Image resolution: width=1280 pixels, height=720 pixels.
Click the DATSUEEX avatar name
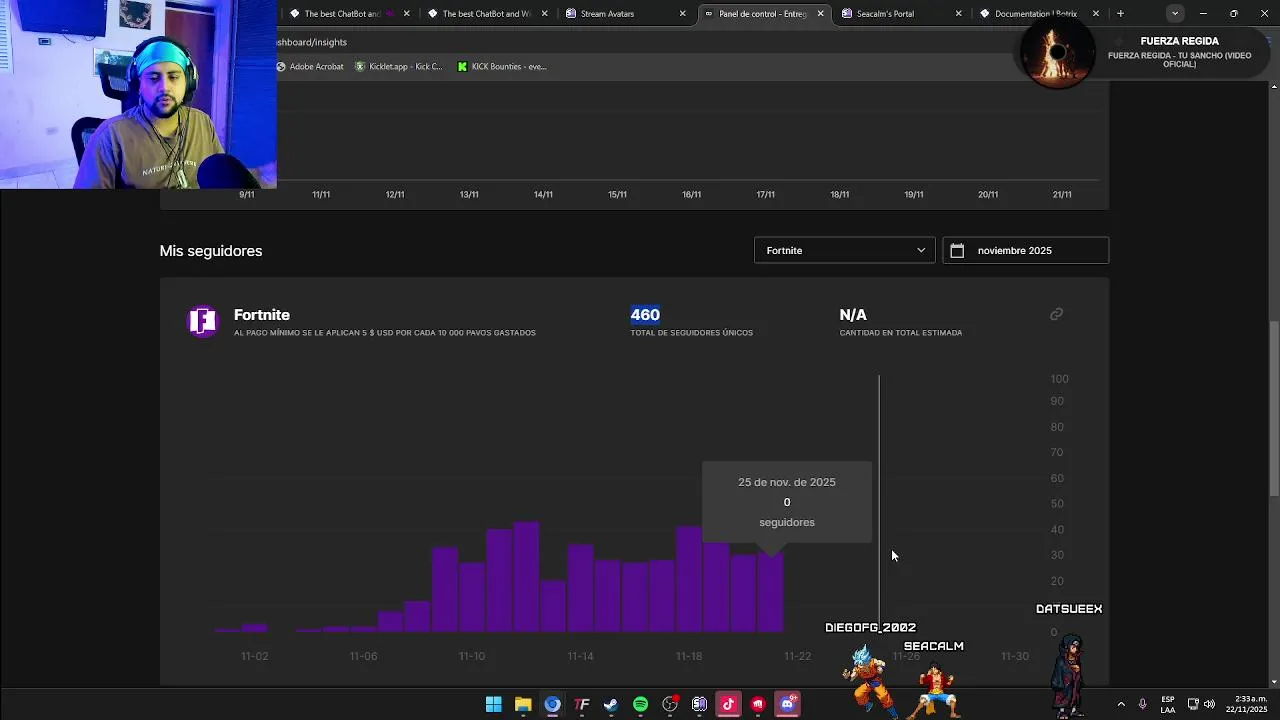coord(1069,609)
